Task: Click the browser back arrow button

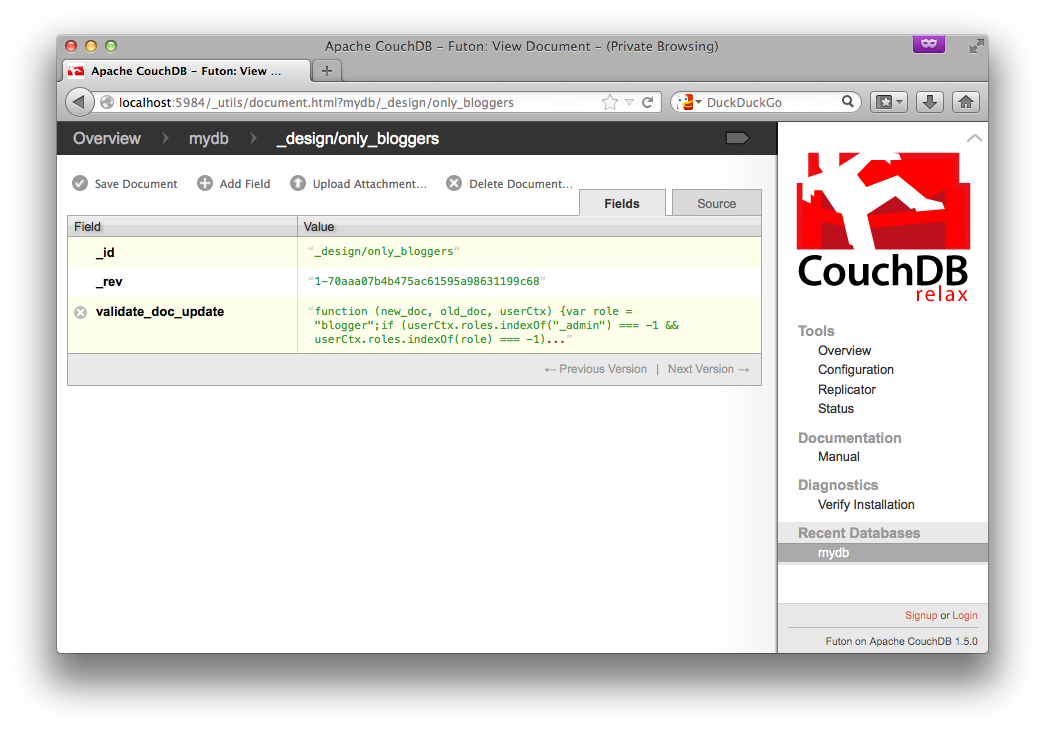Action: pyautogui.click(x=79, y=102)
